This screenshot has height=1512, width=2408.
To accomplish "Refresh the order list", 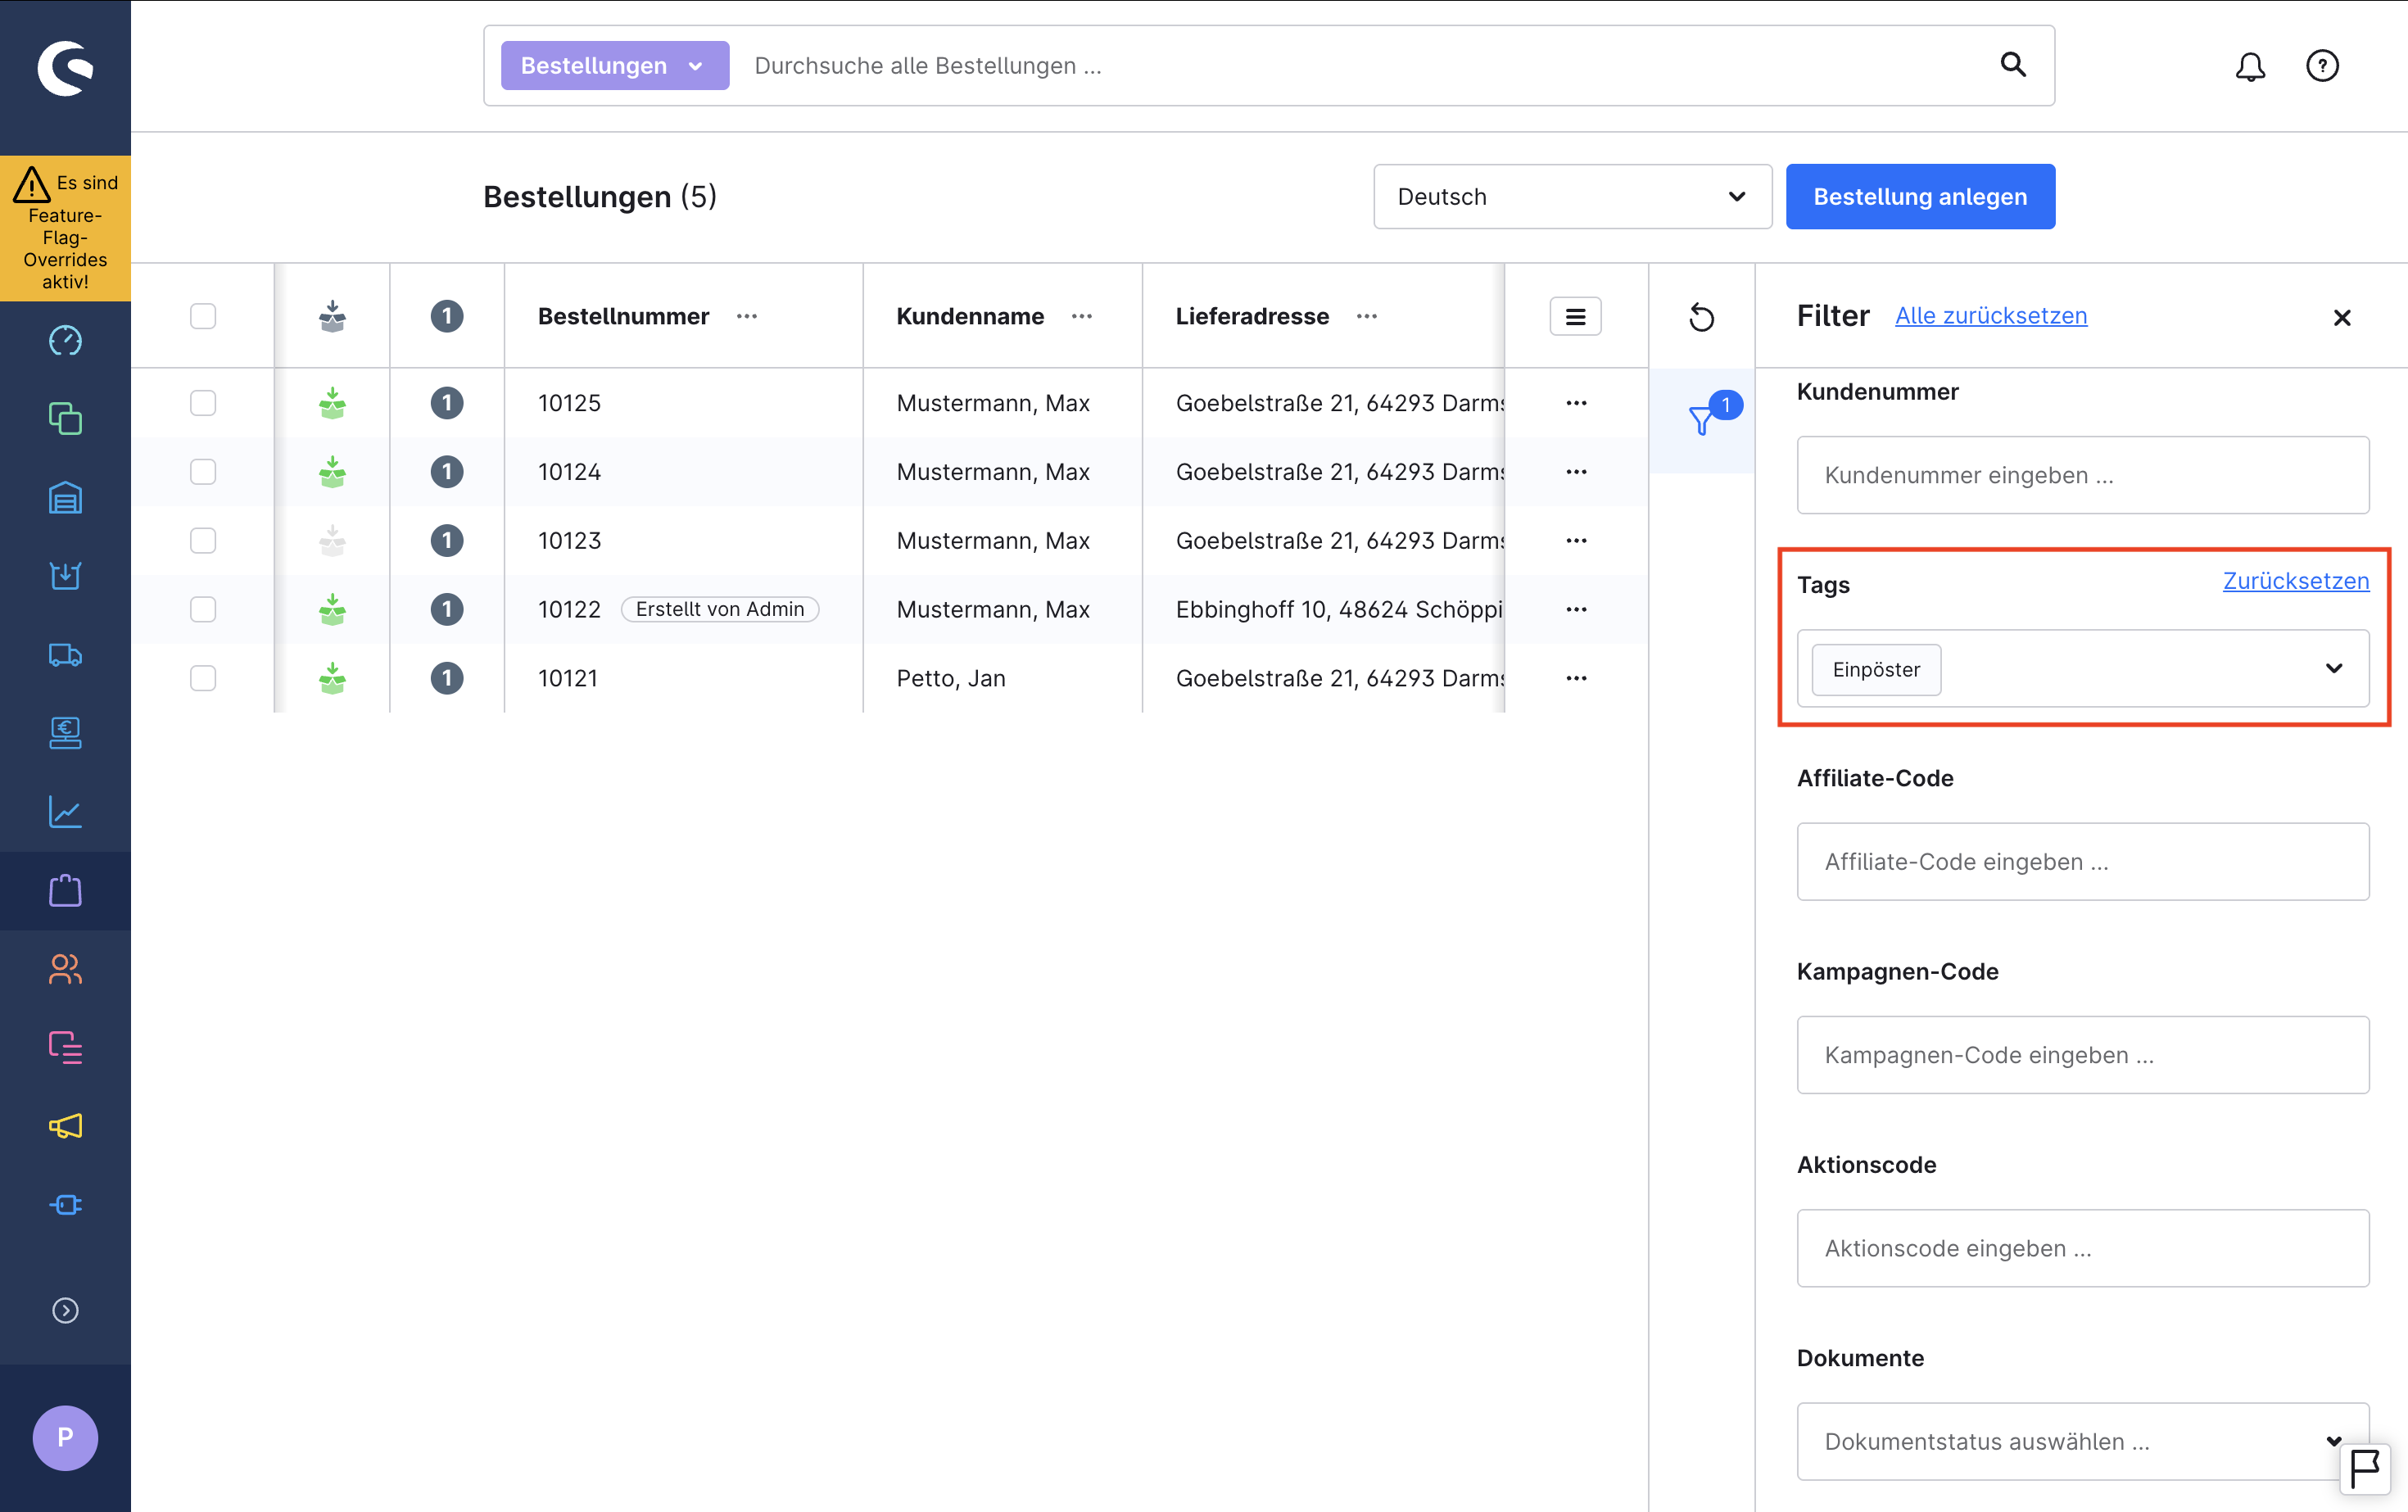I will pyautogui.click(x=1701, y=317).
